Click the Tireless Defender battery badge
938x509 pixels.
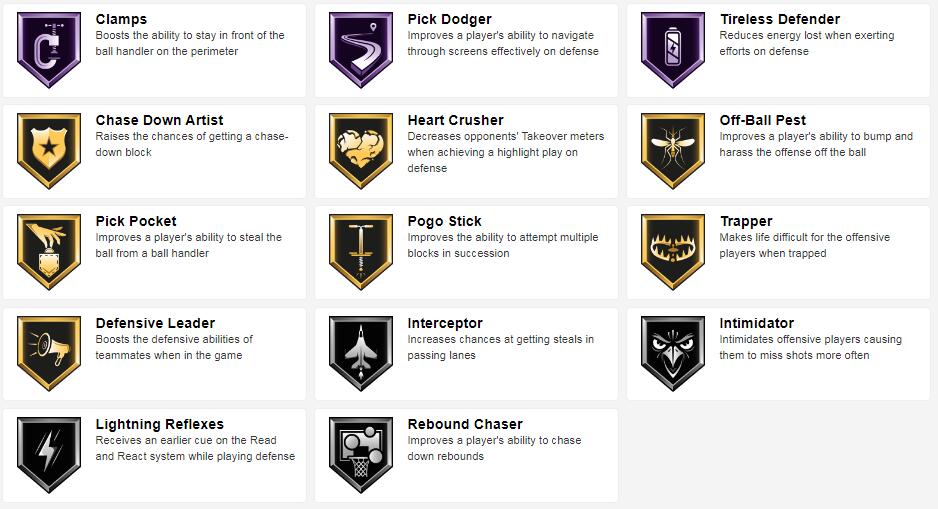(x=673, y=50)
